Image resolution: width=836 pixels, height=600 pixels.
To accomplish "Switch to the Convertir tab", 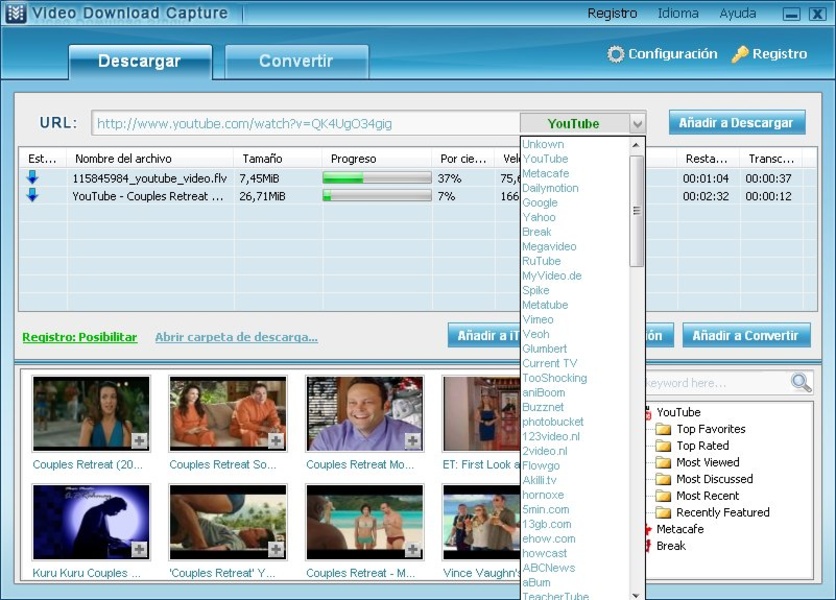I will (x=296, y=62).
